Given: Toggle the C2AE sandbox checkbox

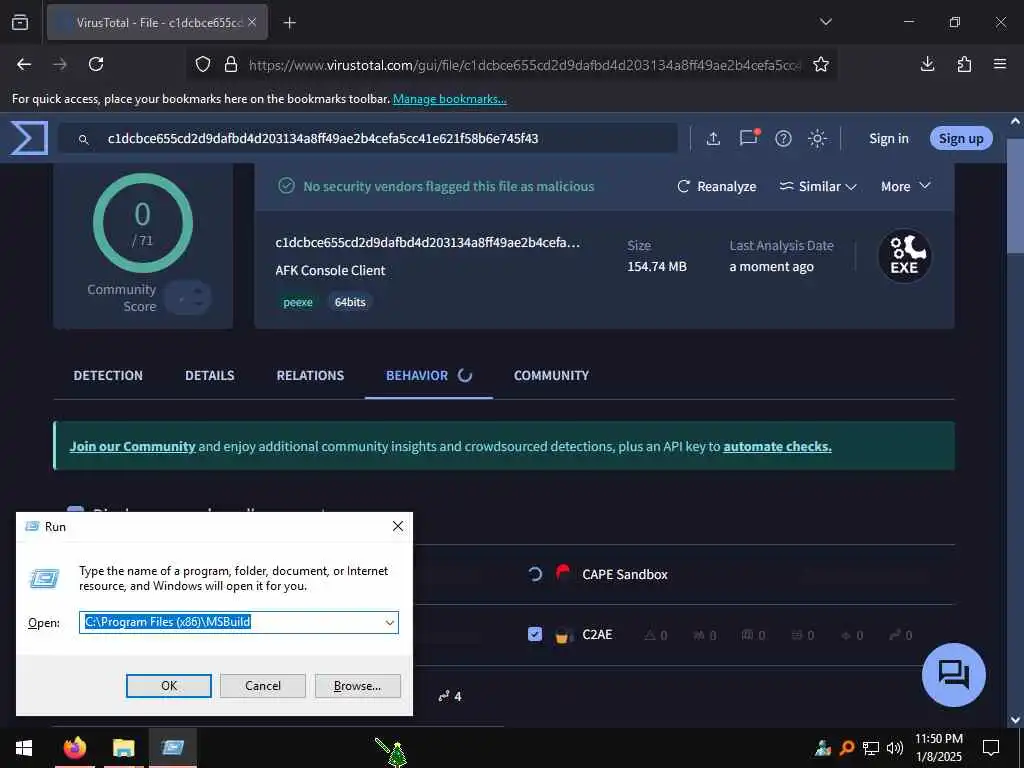Looking at the screenshot, I should (535, 634).
